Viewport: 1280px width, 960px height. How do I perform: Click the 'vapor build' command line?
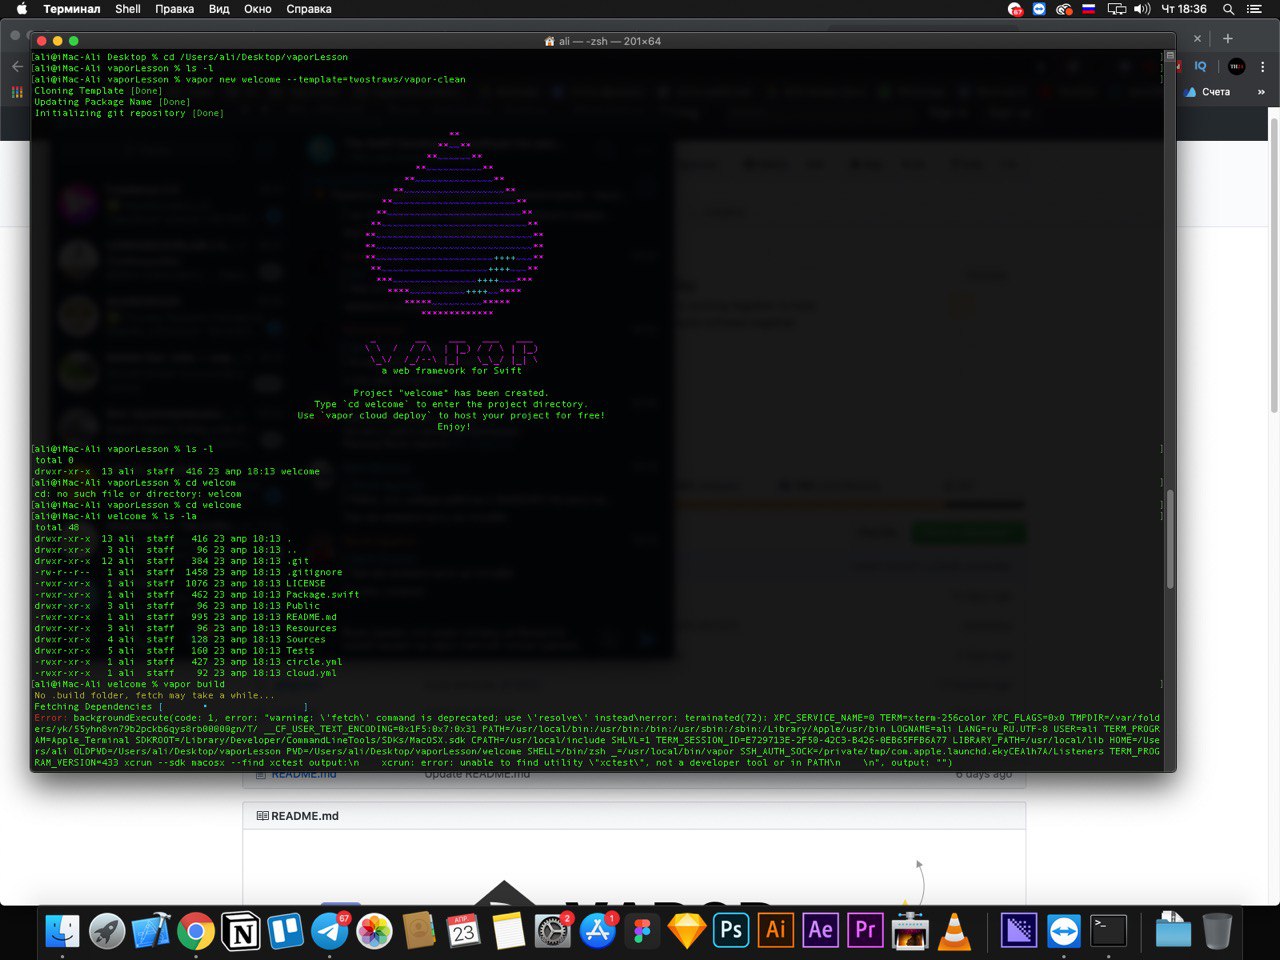pyautogui.click(x=129, y=684)
